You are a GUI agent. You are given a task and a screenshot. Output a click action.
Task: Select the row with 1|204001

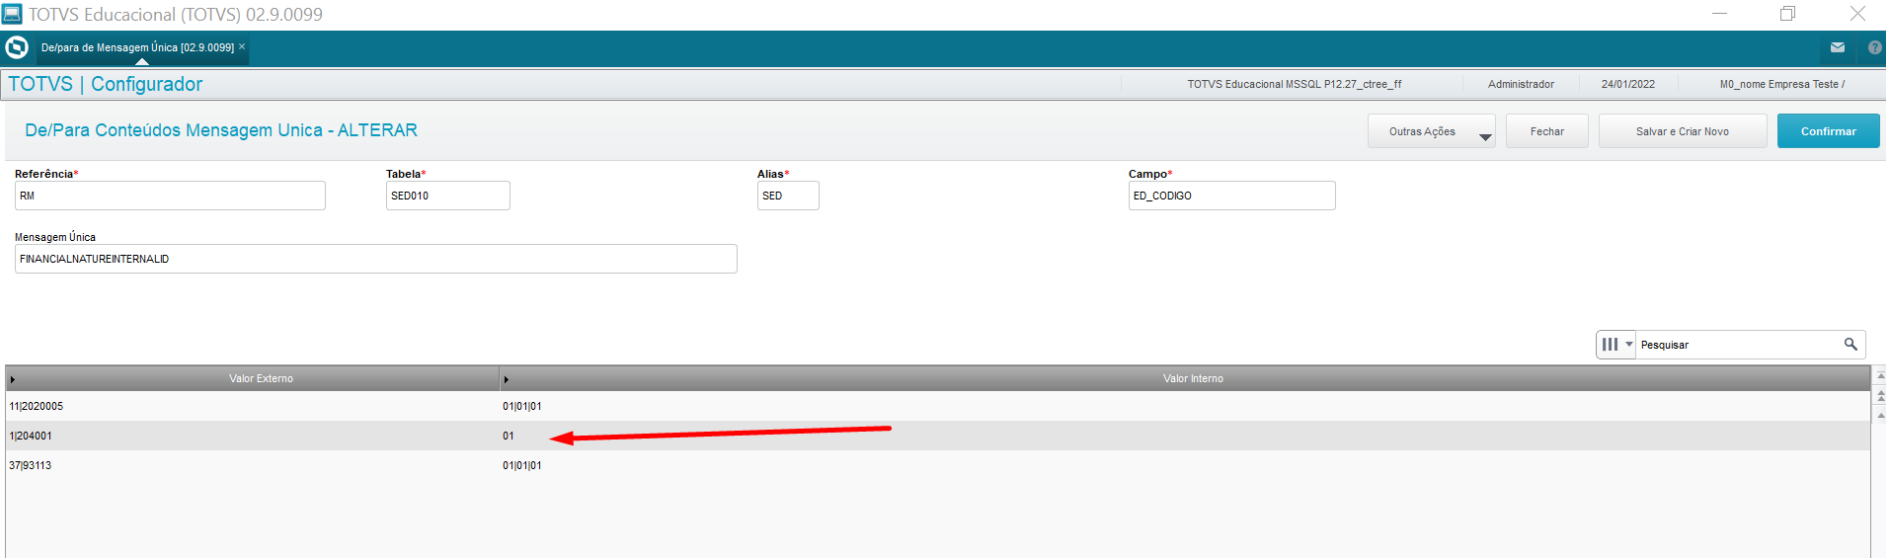tap(938, 436)
